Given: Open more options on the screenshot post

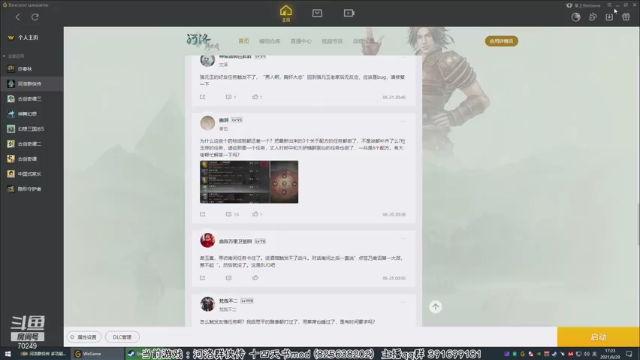Looking at the screenshot, I should [x=403, y=122].
